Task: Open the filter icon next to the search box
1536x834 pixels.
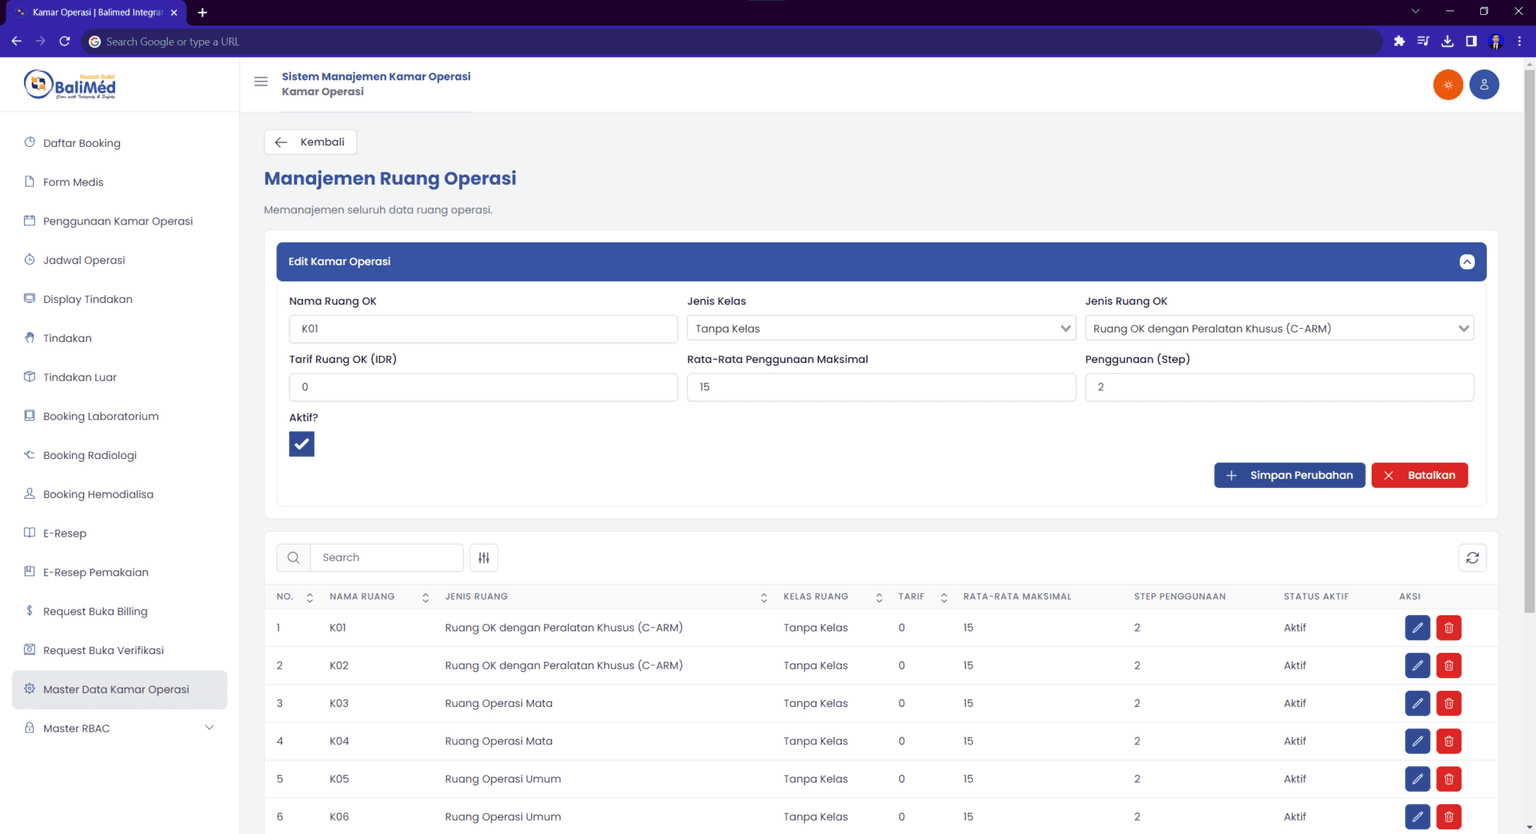Action: (484, 558)
